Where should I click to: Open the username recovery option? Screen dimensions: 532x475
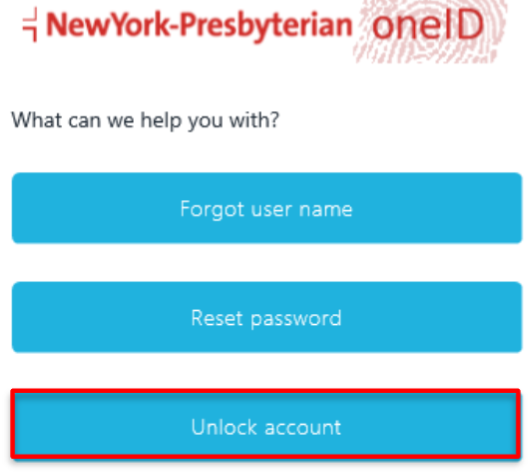[x=267, y=208]
